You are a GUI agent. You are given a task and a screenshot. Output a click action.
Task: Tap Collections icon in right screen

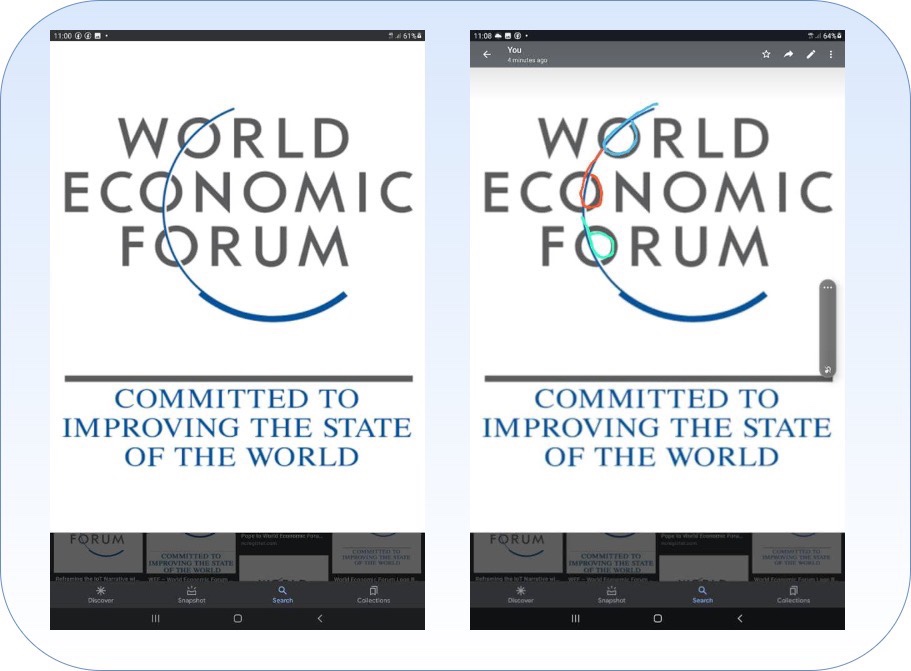click(x=793, y=594)
